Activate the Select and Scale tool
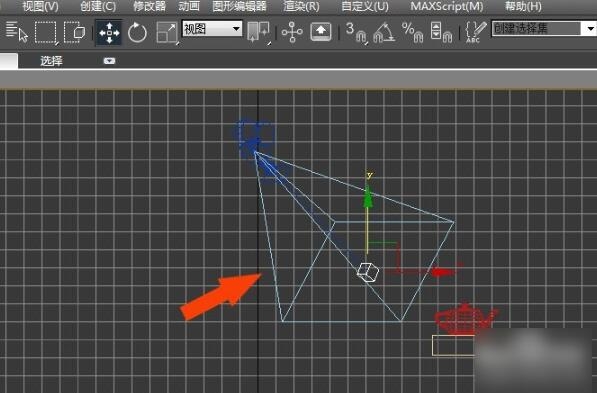Screen dimensions: 597x393 [x=167, y=33]
